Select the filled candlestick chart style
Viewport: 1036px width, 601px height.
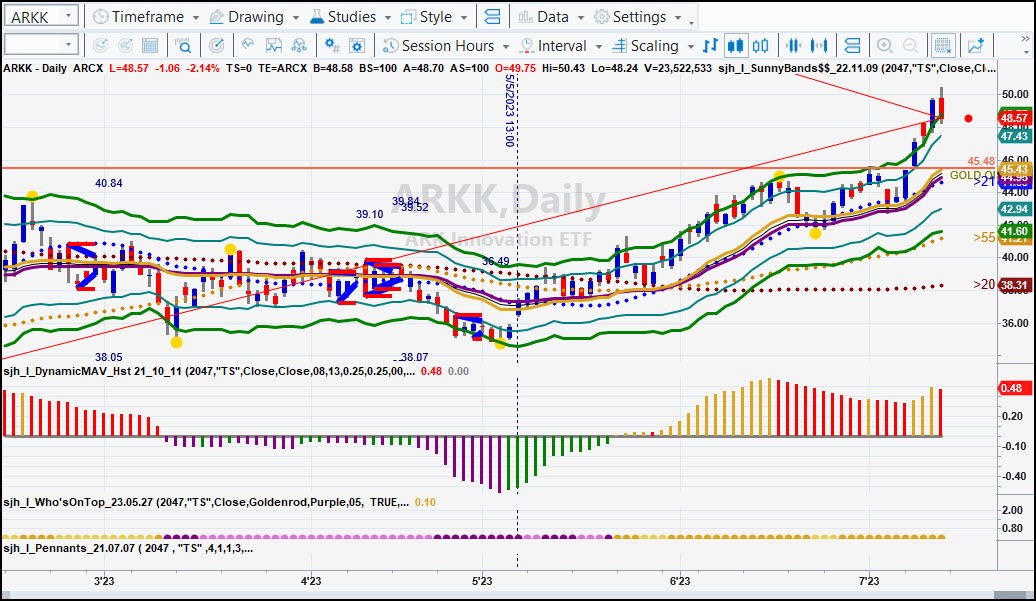coord(735,46)
